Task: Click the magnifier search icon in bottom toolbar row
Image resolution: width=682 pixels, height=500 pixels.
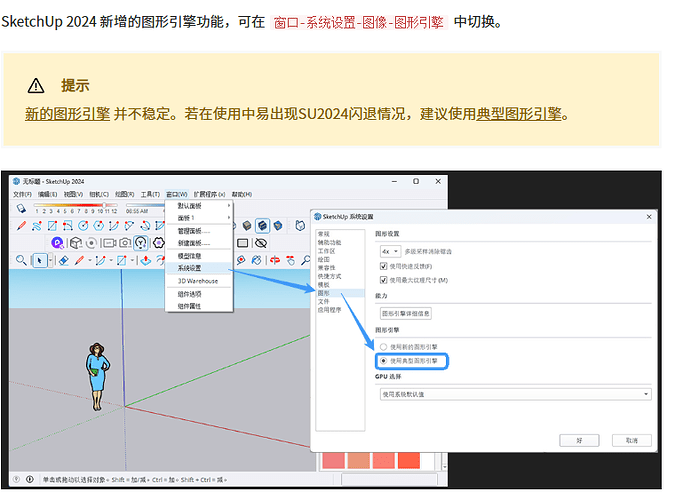Action: 21,260
